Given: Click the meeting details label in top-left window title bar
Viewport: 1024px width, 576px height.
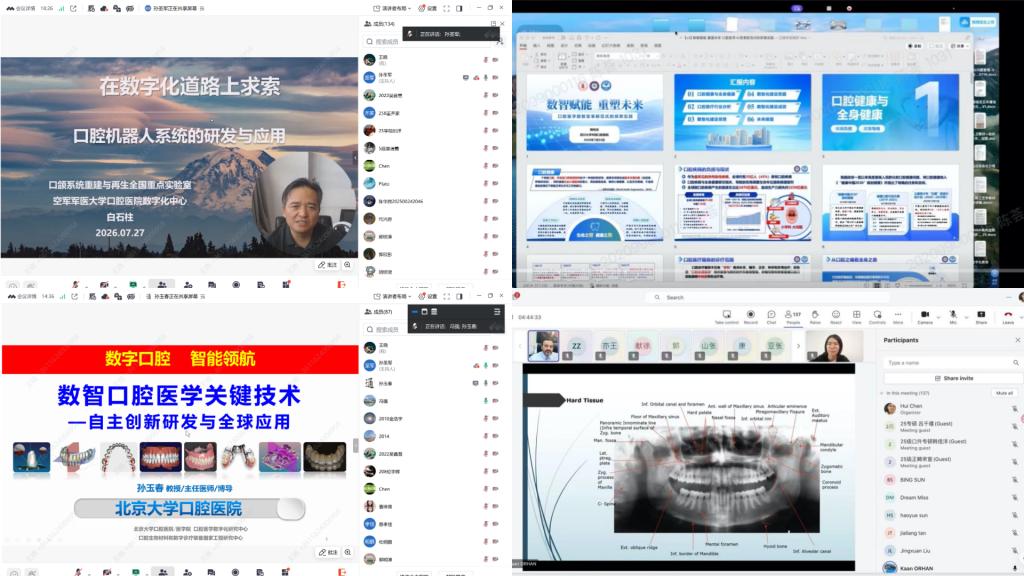Looking at the screenshot, I should pos(27,8).
